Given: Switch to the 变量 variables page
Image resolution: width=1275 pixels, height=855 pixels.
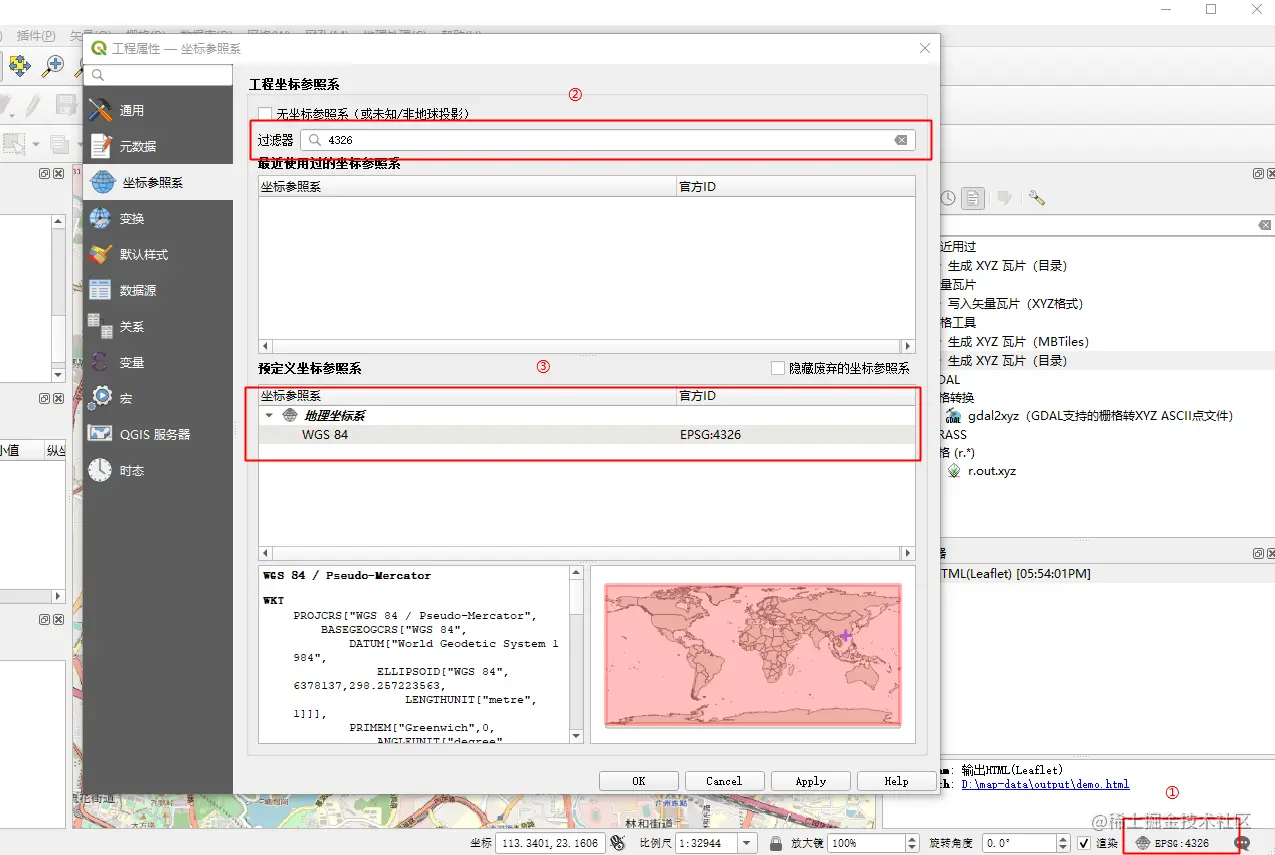Looking at the screenshot, I should 158,362.
